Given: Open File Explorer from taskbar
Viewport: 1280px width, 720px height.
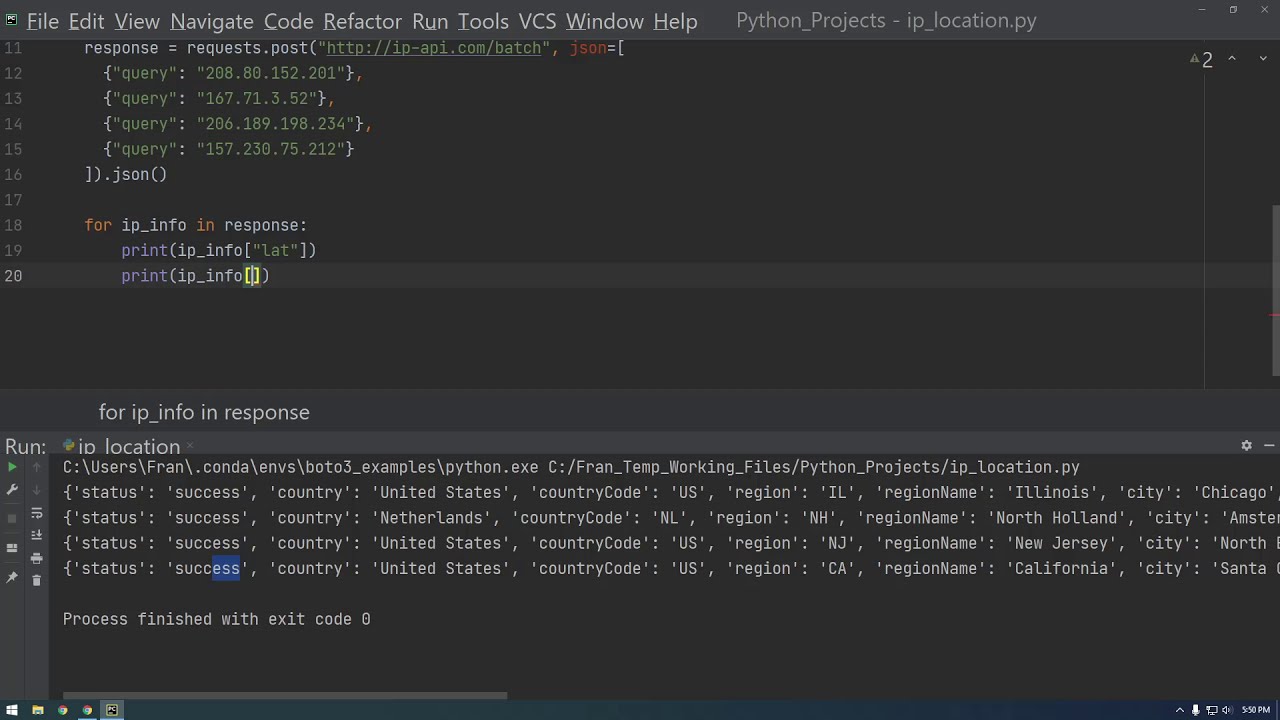Looking at the screenshot, I should 38,710.
